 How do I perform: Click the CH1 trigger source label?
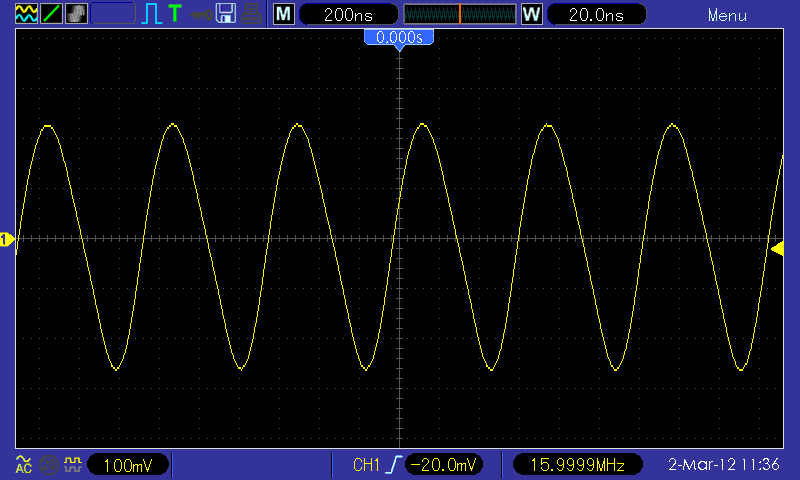(x=366, y=465)
